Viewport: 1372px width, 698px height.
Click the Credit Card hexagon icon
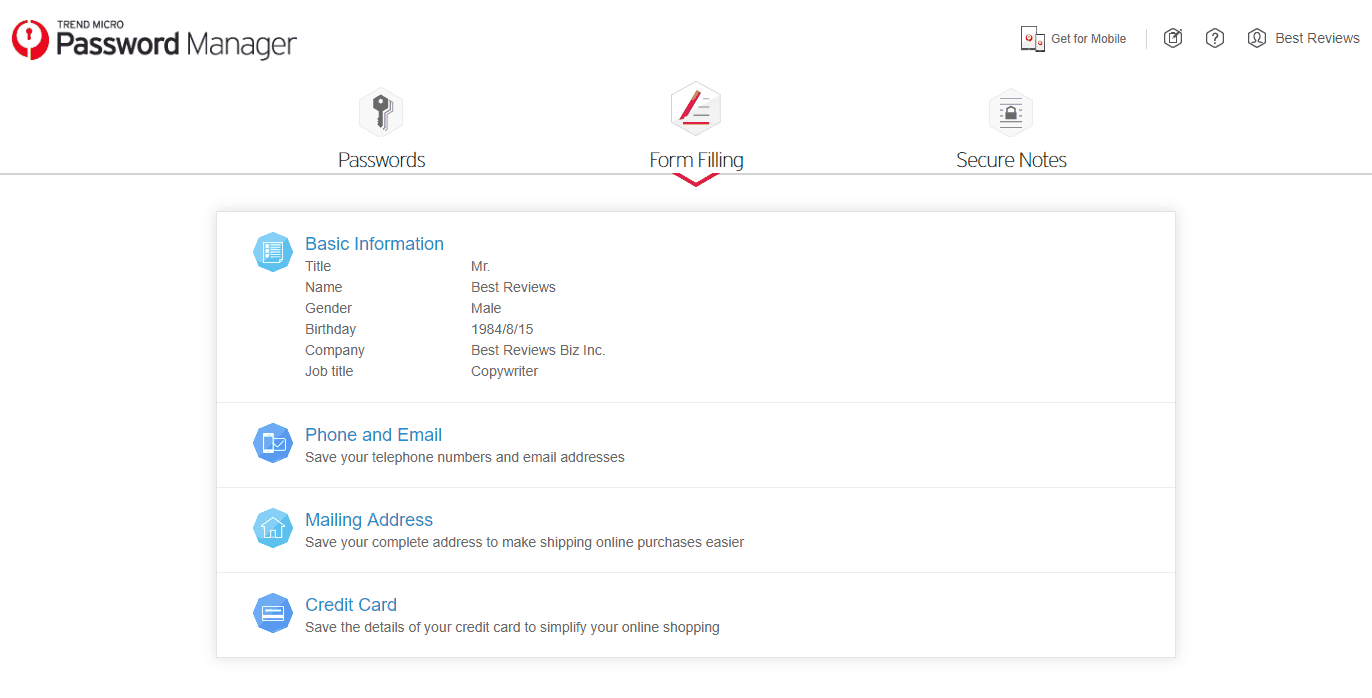272,613
